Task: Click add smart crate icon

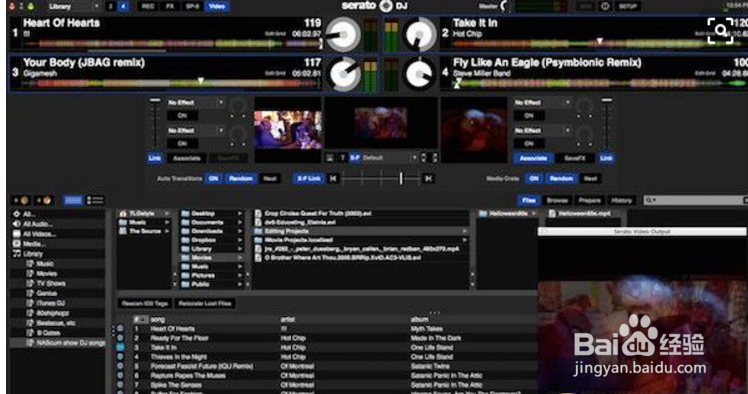Action: [44, 200]
